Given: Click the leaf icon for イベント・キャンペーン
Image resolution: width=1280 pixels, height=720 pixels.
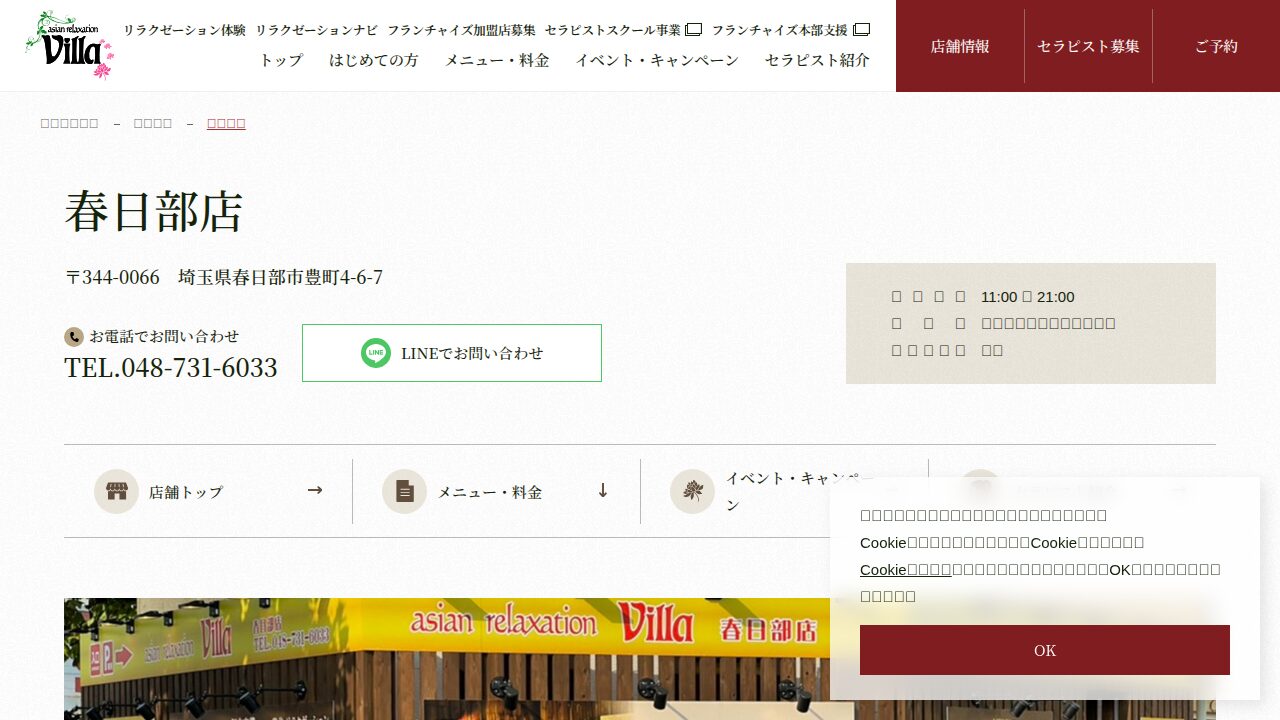Looking at the screenshot, I should [692, 491].
